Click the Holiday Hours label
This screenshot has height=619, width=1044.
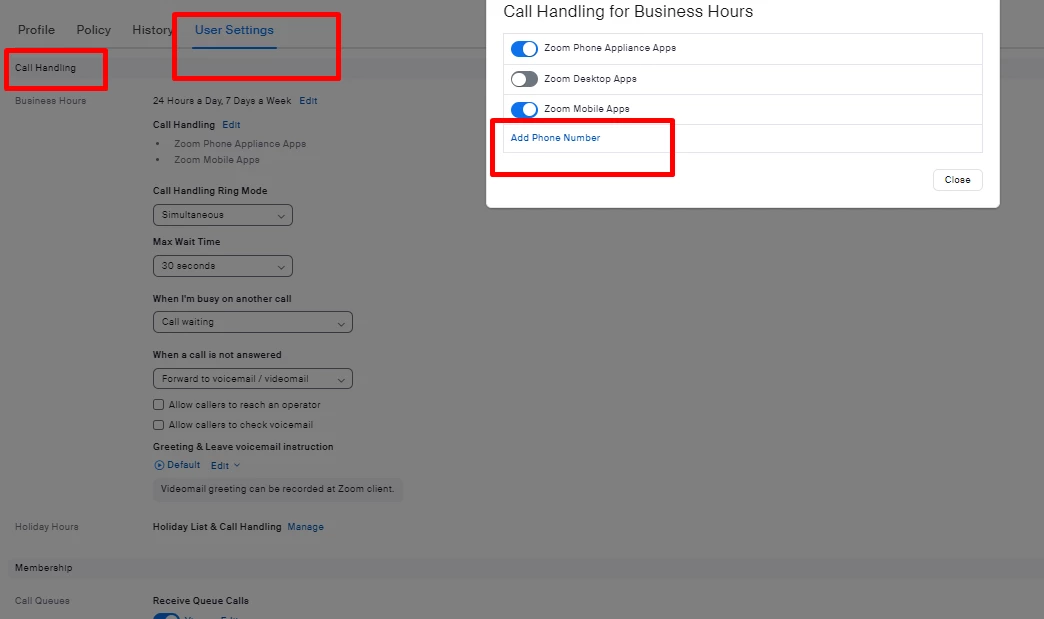pyautogui.click(x=47, y=526)
